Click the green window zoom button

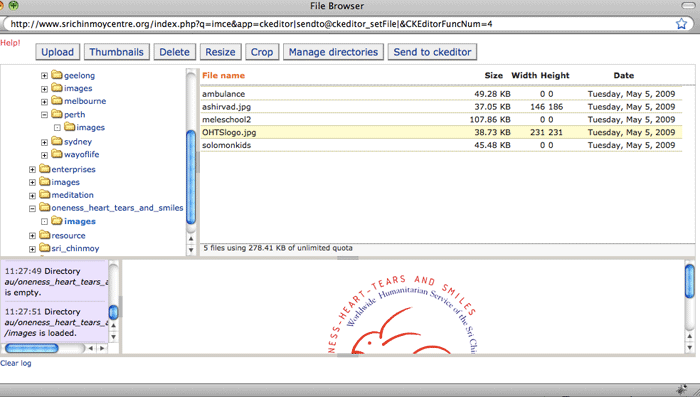coord(14,5)
